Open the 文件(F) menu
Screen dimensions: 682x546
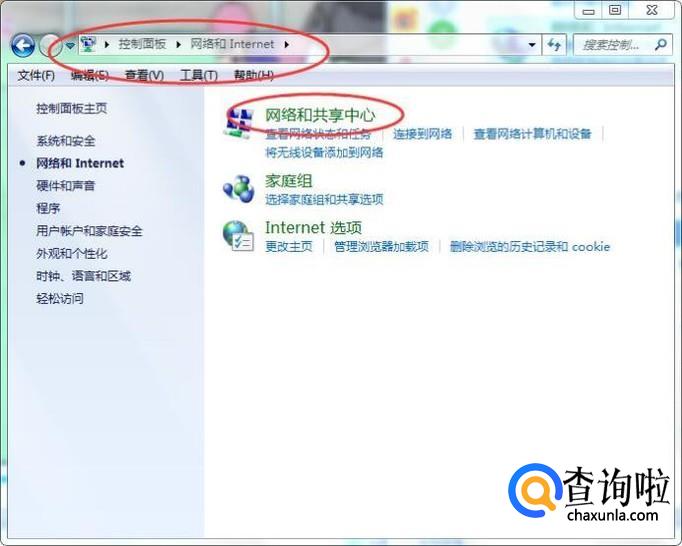36,75
